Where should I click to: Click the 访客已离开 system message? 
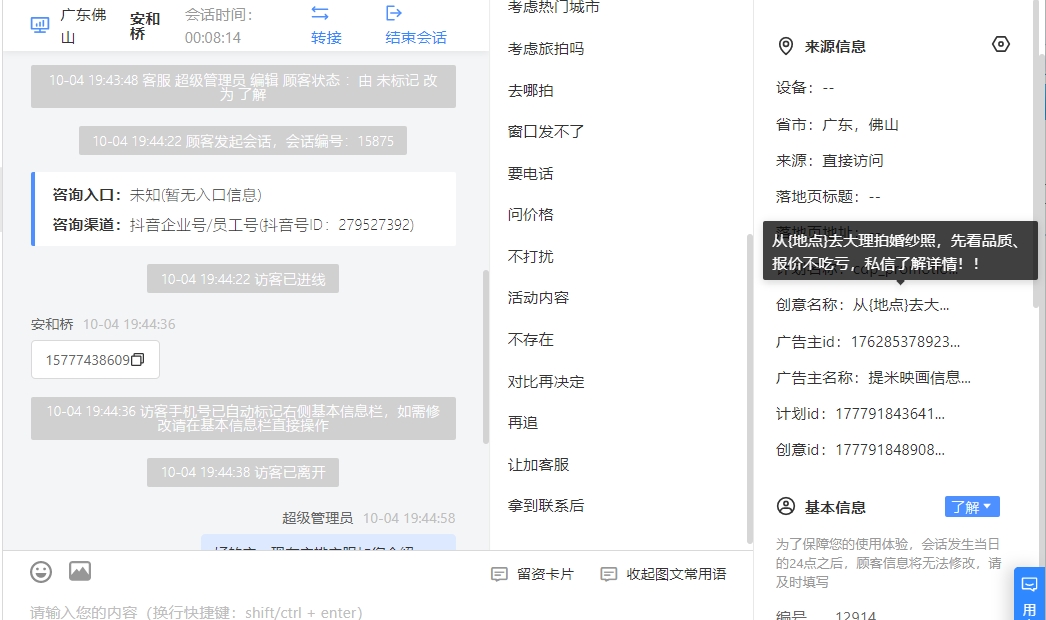243,473
